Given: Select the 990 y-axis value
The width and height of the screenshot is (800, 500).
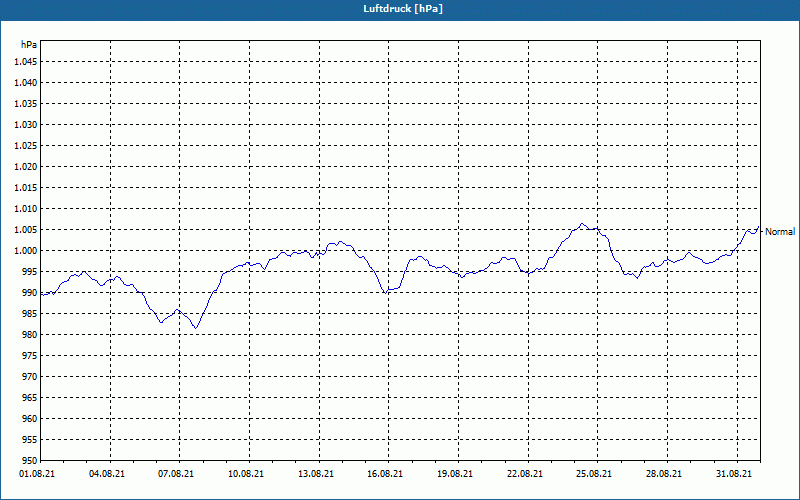Looking at the screenshot, I should tap(29, 292).
